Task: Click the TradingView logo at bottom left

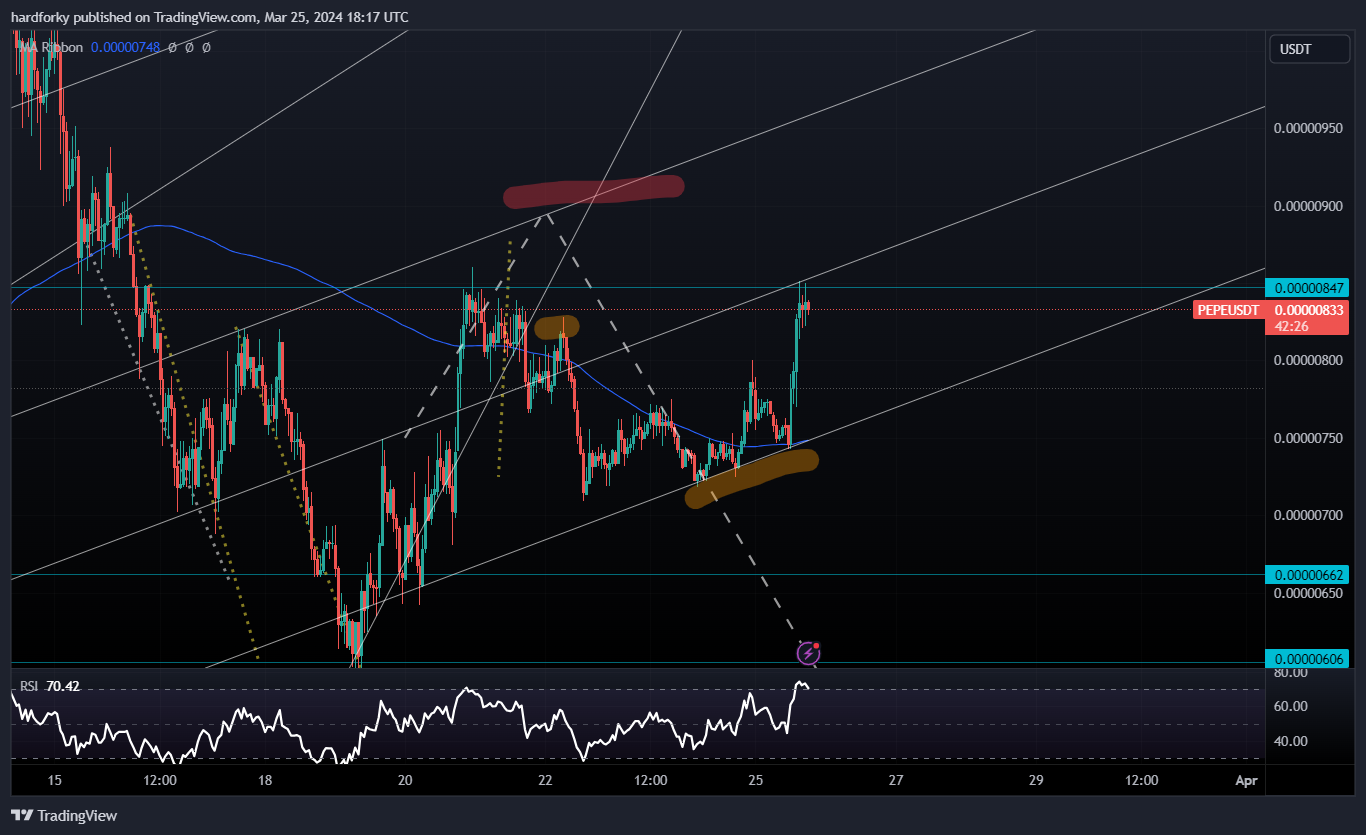Action: [x=65, y=815]
